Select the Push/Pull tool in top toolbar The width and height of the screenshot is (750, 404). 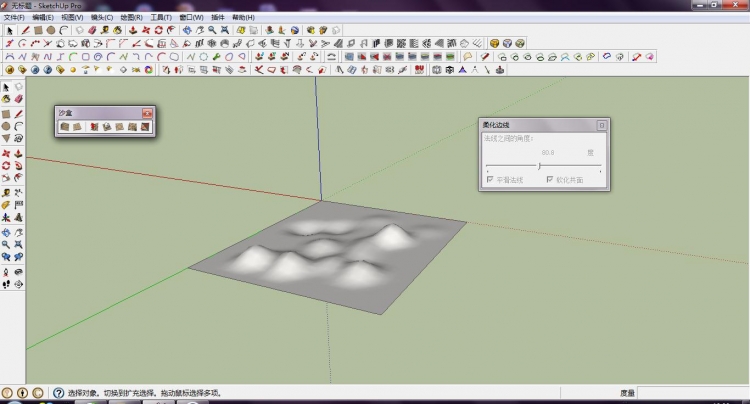(133, 30)
